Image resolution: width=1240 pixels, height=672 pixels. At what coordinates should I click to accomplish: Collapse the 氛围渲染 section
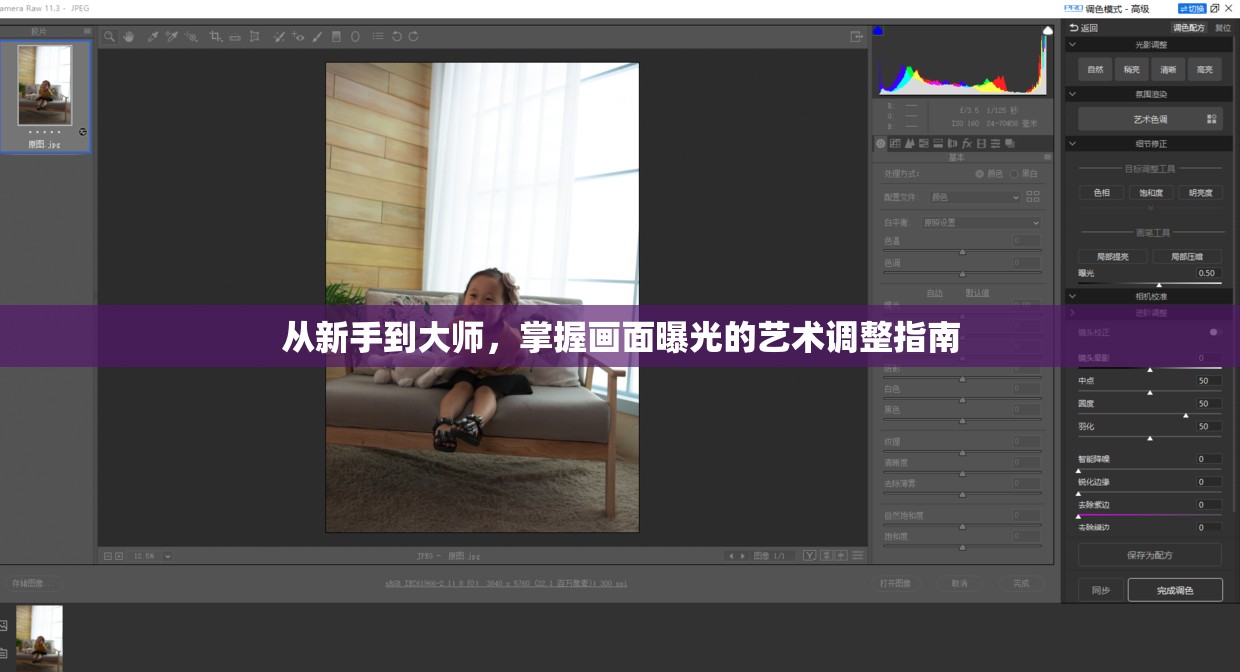1073,94
